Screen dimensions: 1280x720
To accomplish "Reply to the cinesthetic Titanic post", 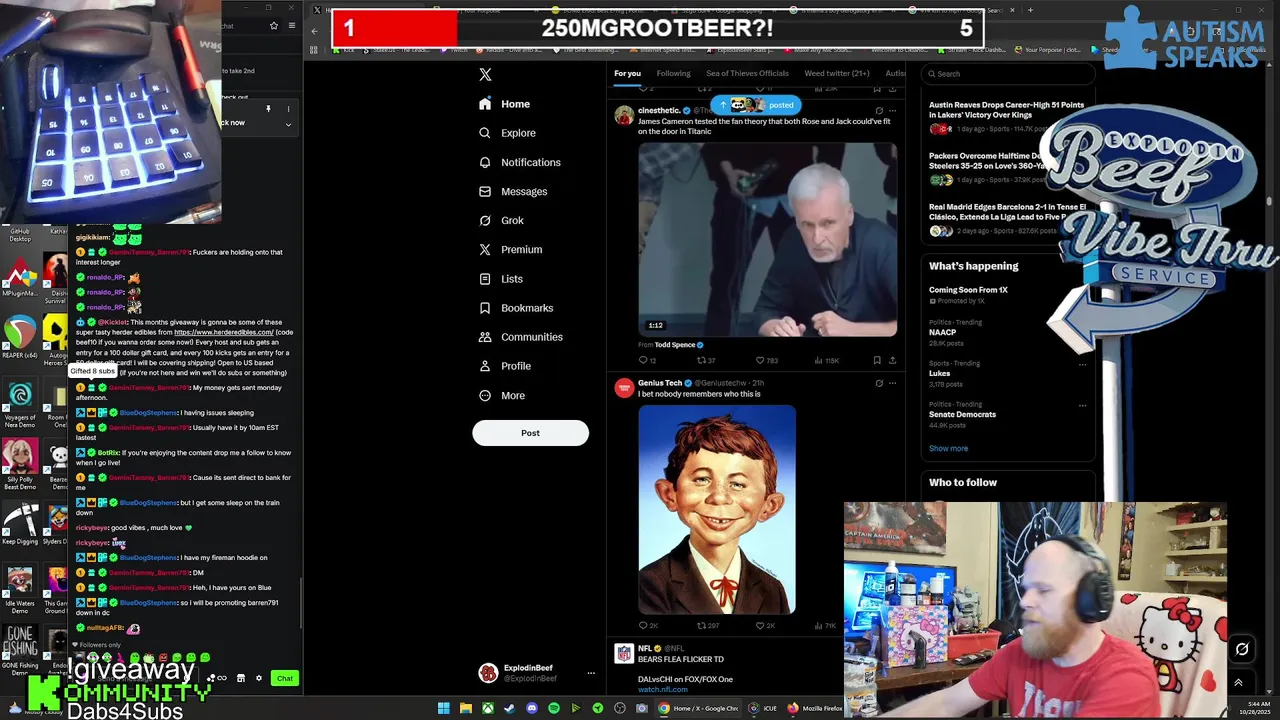I will point(646,360).
